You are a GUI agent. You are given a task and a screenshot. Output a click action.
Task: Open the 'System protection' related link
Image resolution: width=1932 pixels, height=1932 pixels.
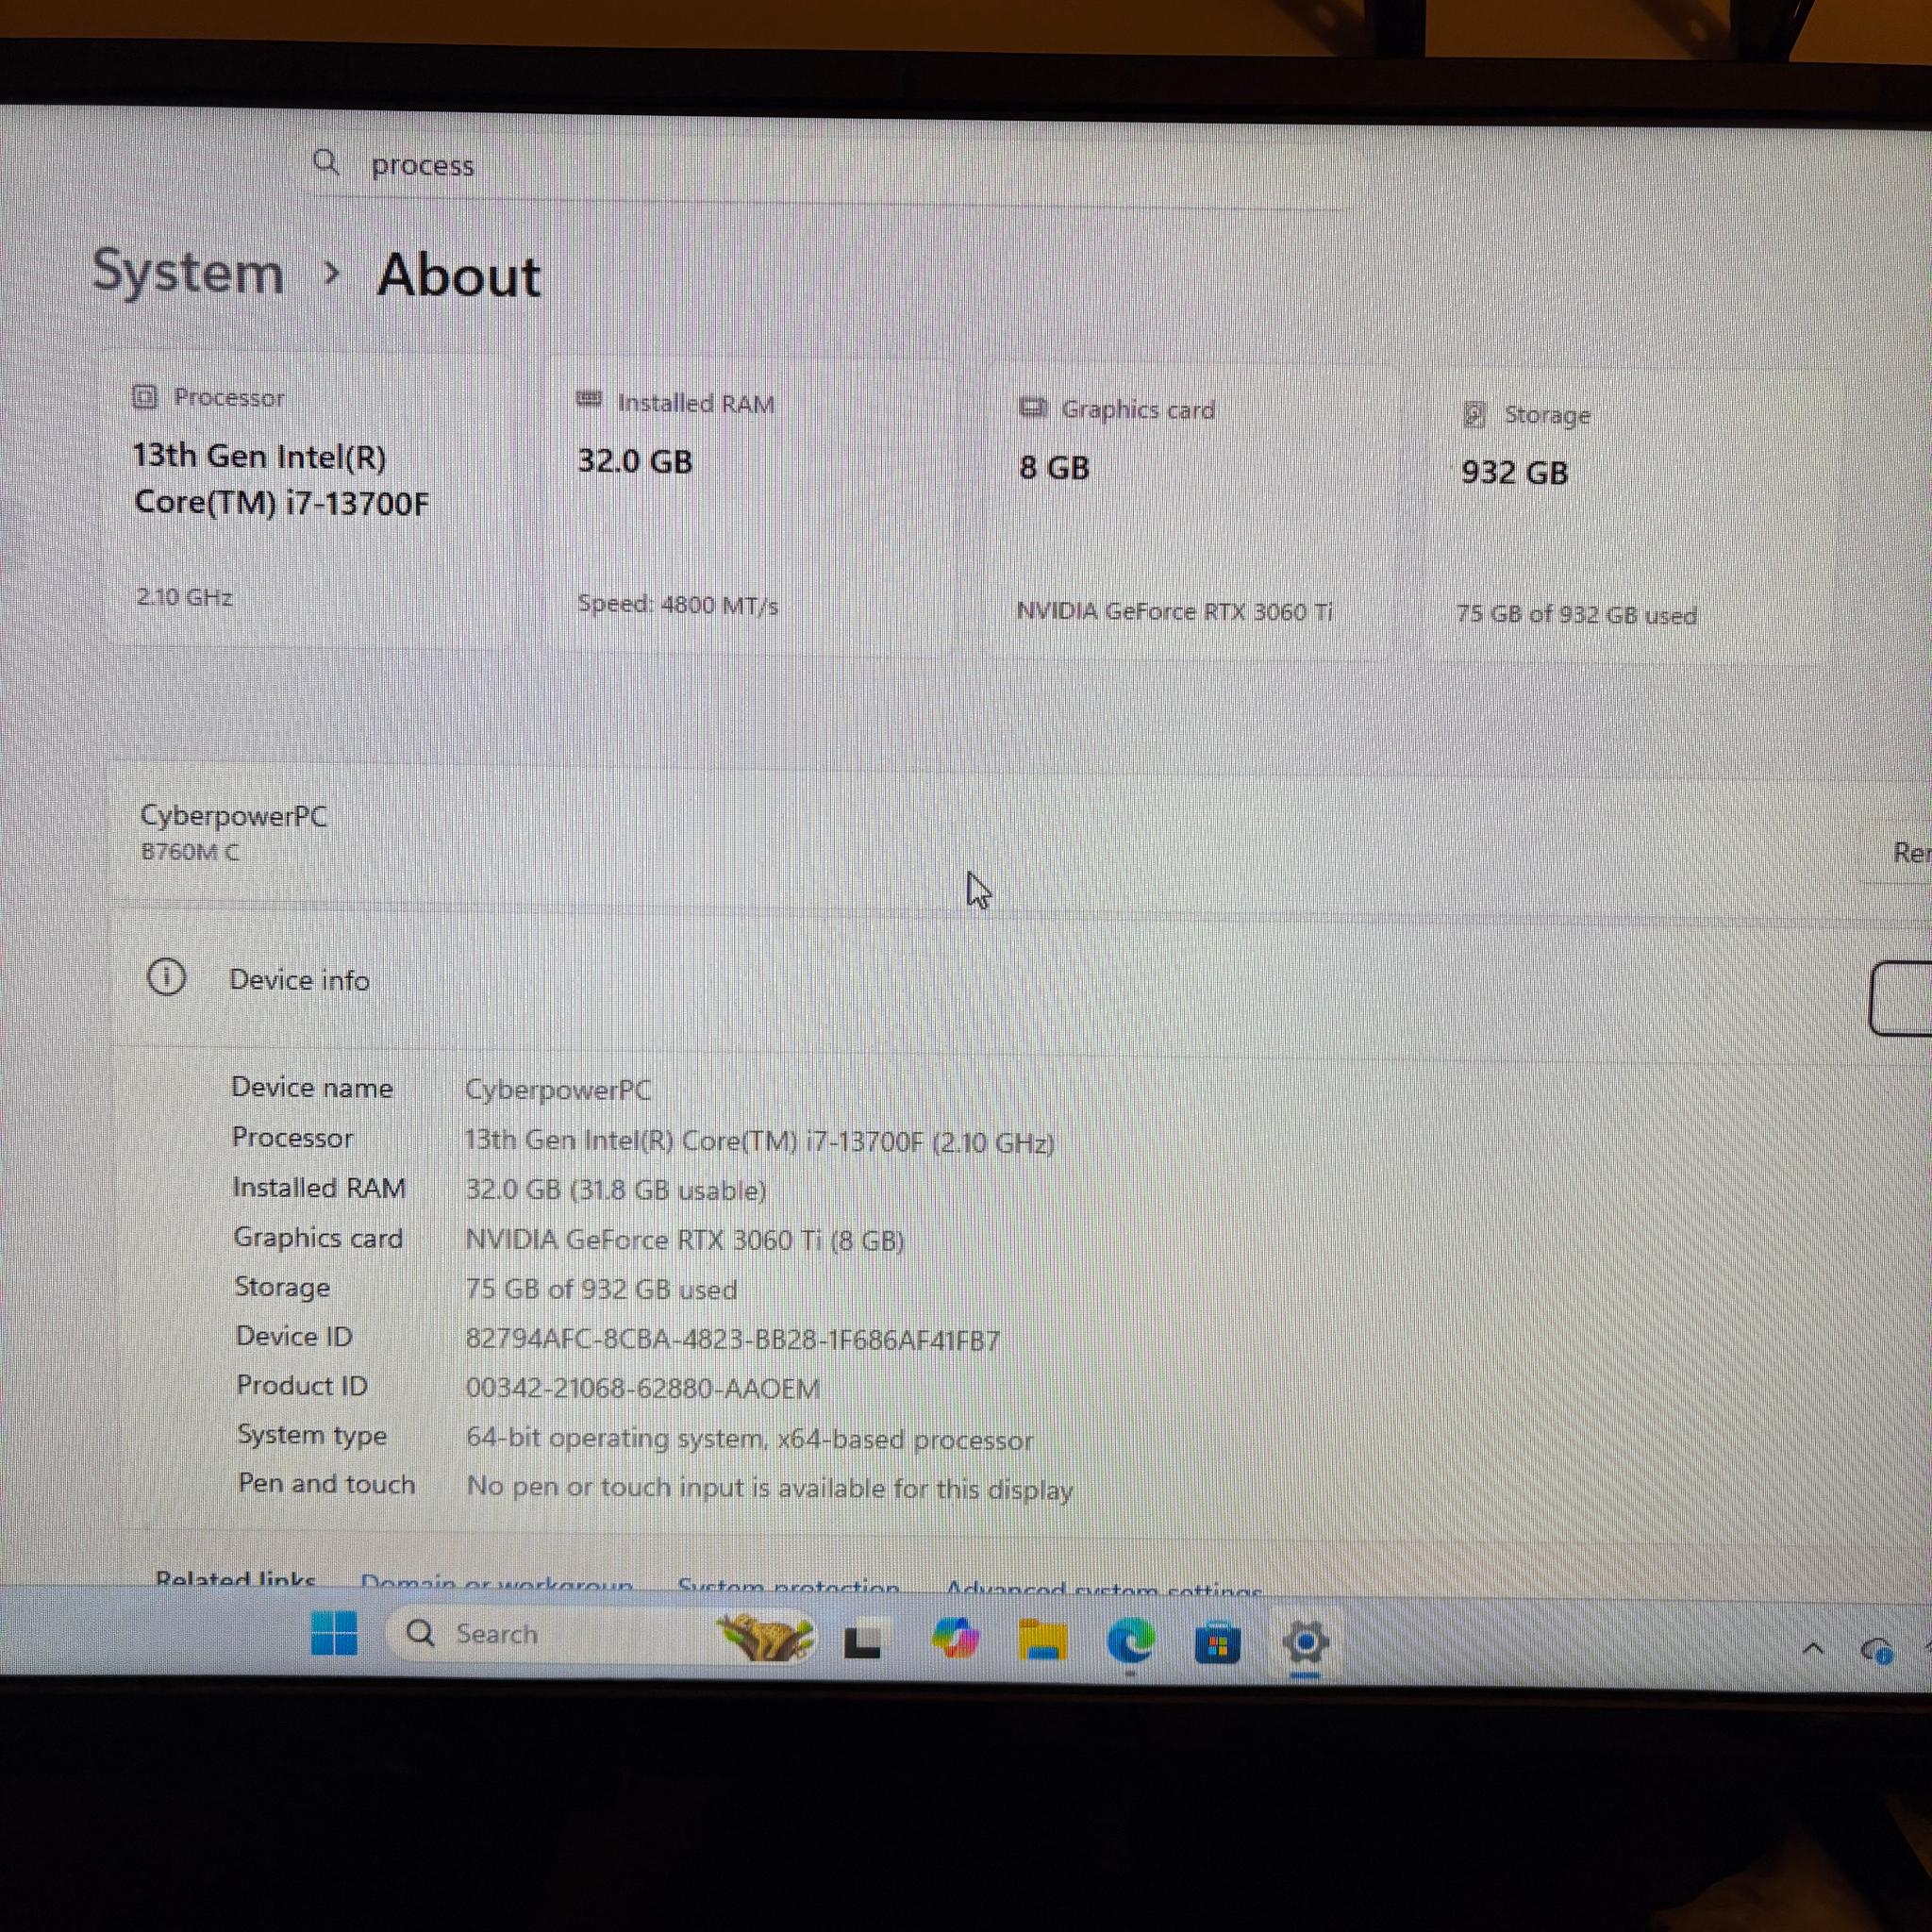(788, 1585)
